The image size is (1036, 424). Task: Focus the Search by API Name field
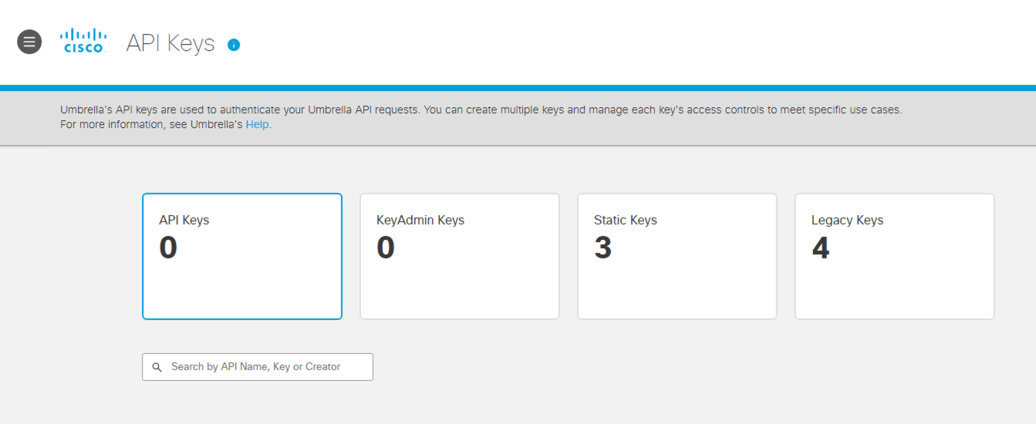(x=258, y=367)
